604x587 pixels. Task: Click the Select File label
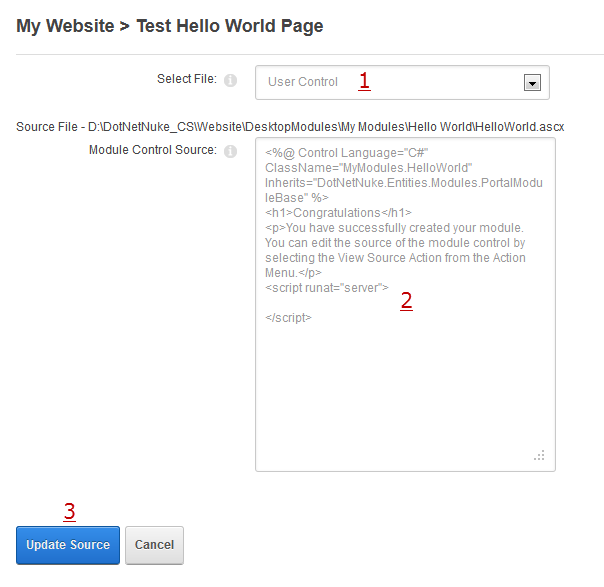click(187, 79)
